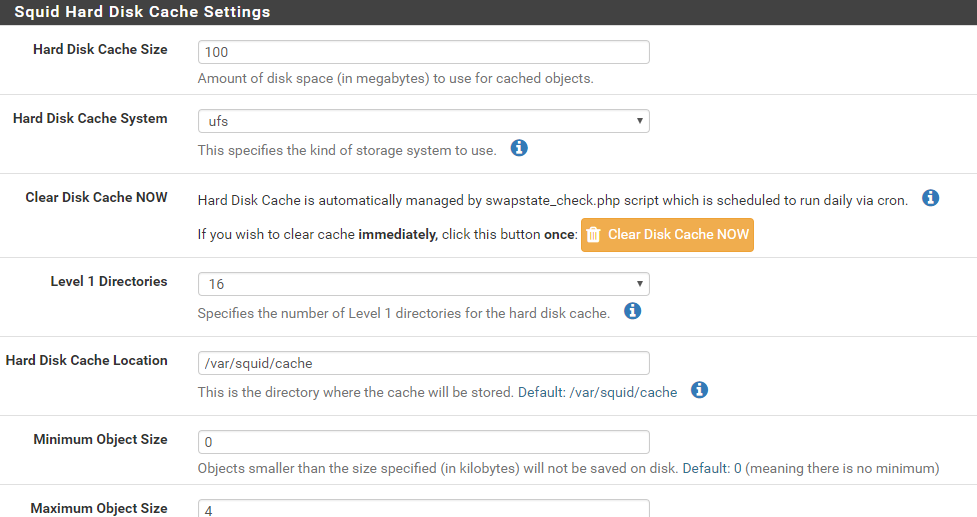Open info icon after swapstate_check.php cron text
Image resolution: width=977 pixels, height=517 pixels.
[930, 198]
